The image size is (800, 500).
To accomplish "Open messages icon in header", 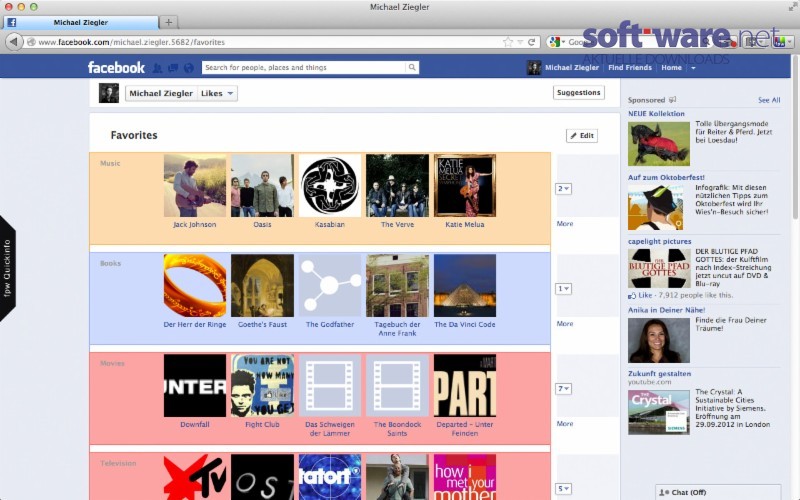I will tap(173, 68).
